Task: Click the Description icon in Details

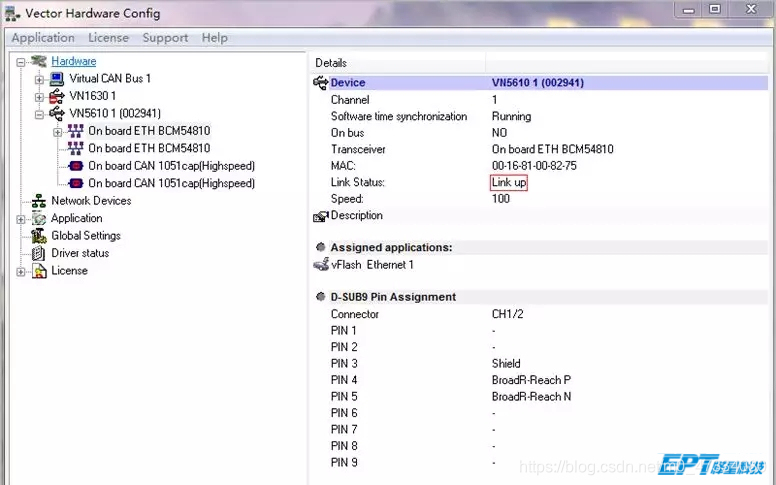Action: point(321,216)
